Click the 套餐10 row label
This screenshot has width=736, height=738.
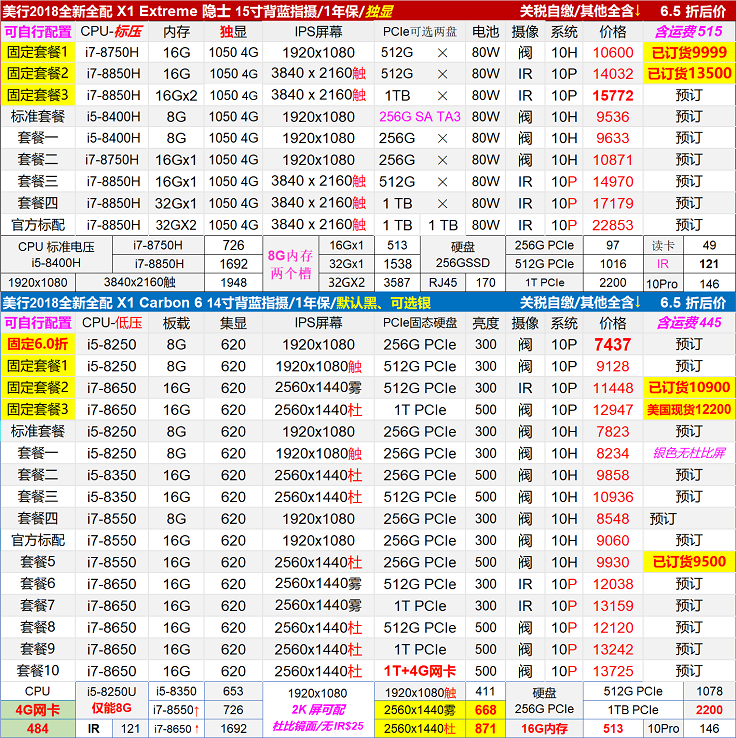(x=38, y=671)
